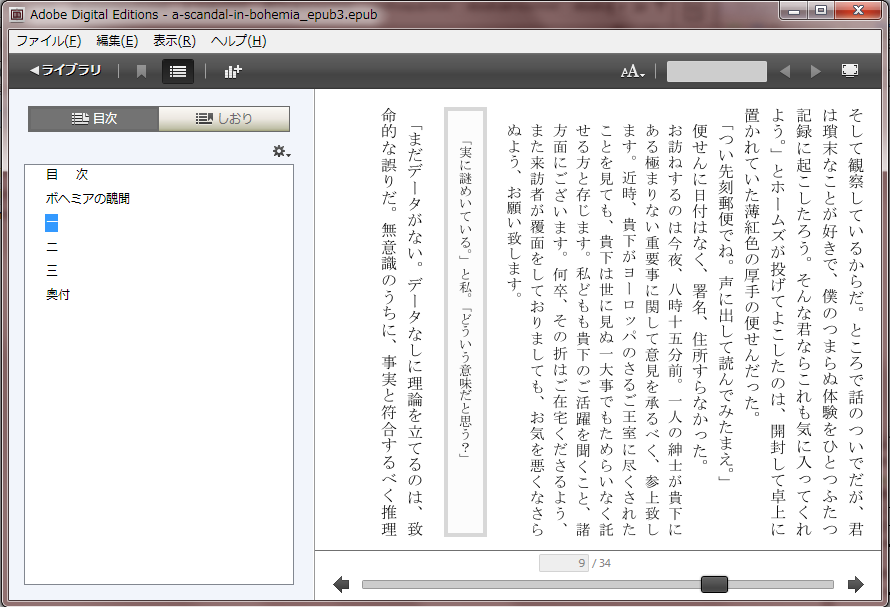This screenshot has height=607, width=890.
Task: Open the gear options dropdown in panel
Action: coord(281,151)
